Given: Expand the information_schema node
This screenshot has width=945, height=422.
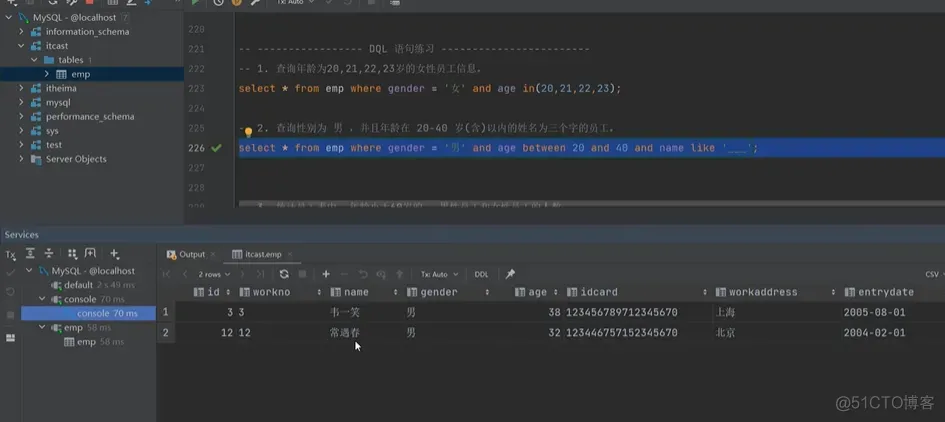Looking at the screenshot, I should point(21,31).
